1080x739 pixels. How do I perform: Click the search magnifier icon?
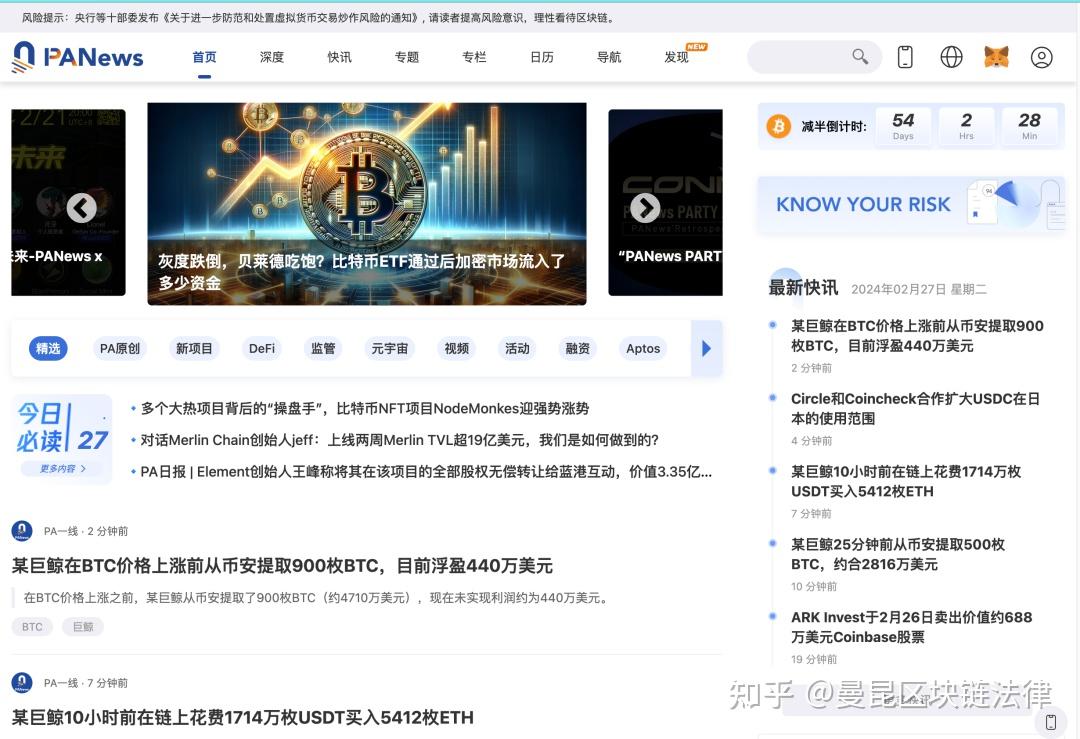[860, 56]
